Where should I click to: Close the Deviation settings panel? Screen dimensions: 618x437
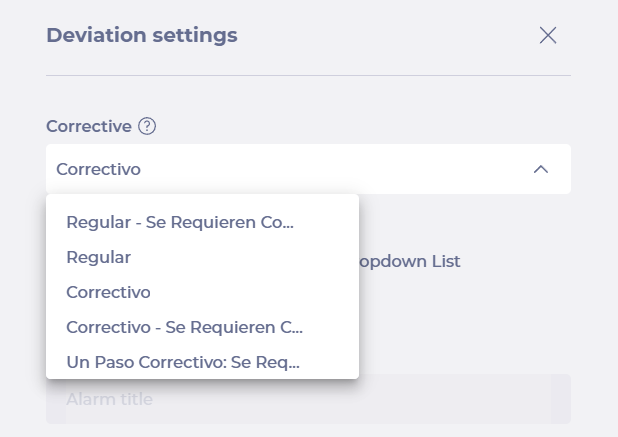click(548, 35)
